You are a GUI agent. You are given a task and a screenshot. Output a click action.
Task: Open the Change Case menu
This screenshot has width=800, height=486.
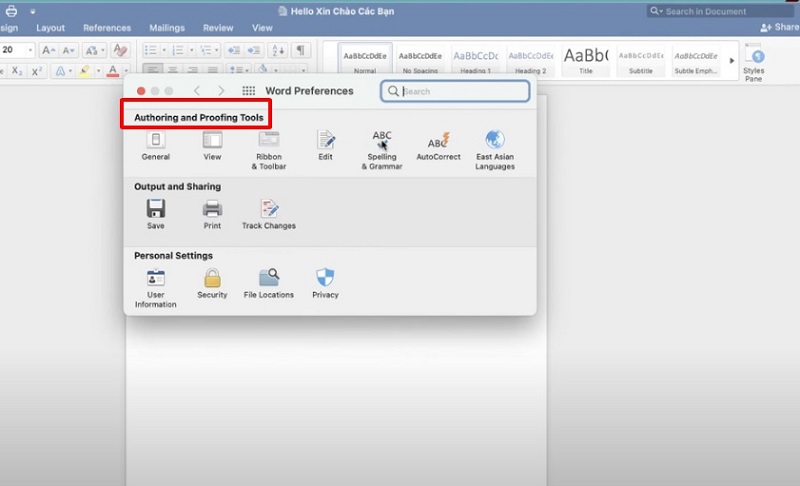point(95,50)
